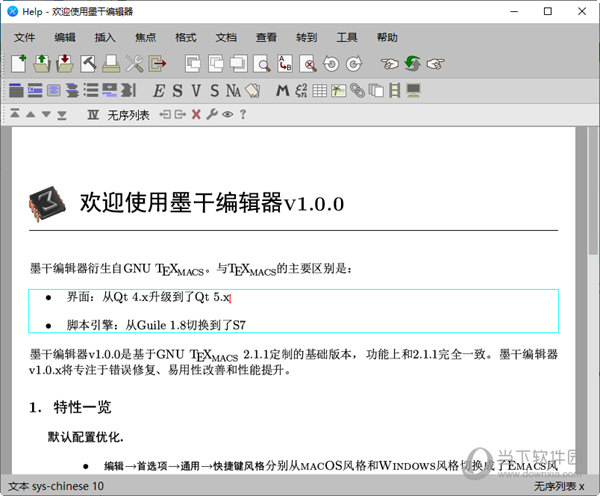Open the A-to-B replace tool
This screenshot has width=600, height=496.
point(285,64)
